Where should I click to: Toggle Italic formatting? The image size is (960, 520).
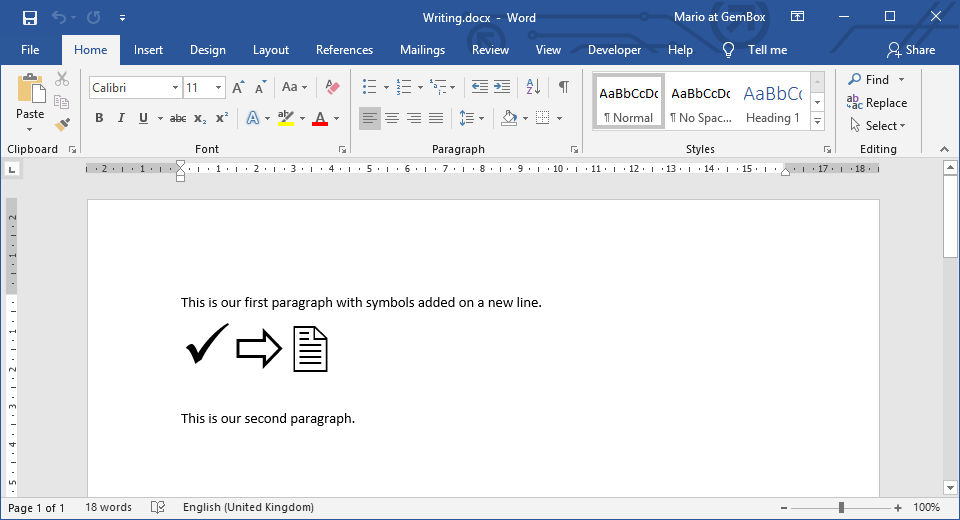click(121, 118)
